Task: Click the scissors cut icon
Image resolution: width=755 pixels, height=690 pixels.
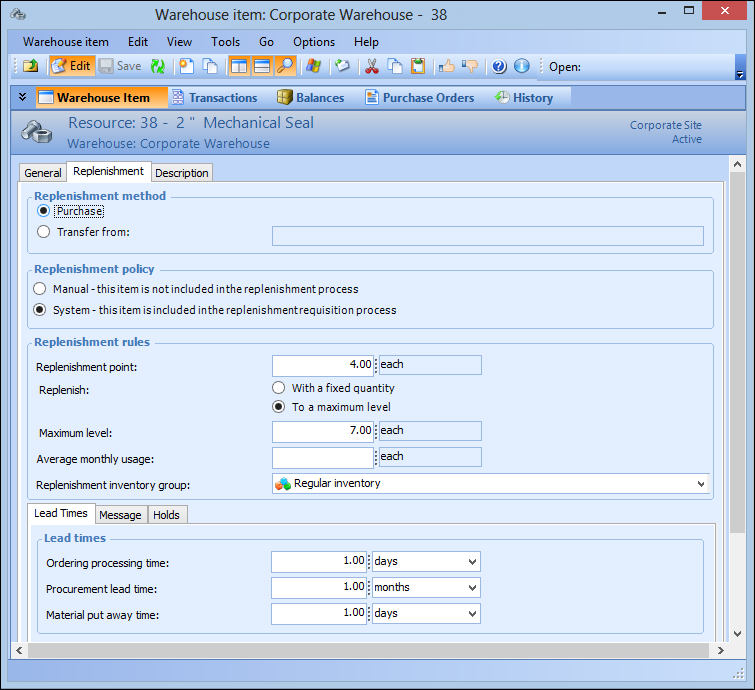Action: point(372,67)
